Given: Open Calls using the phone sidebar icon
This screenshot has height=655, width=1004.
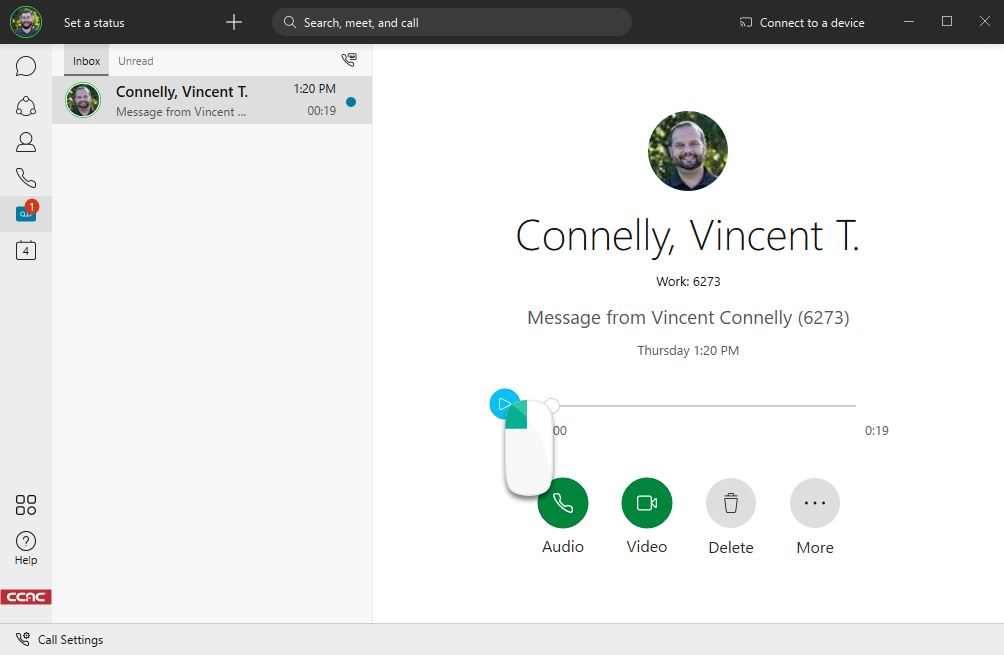Looking at the screenshot, I should [x=25, y=177].
